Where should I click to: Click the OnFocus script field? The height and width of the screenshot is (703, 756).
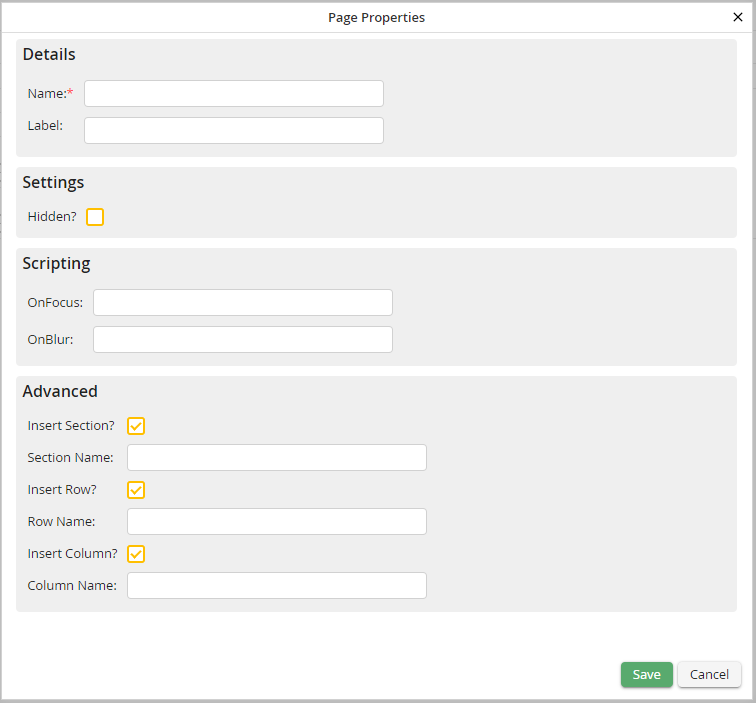[x=243, y=303]
